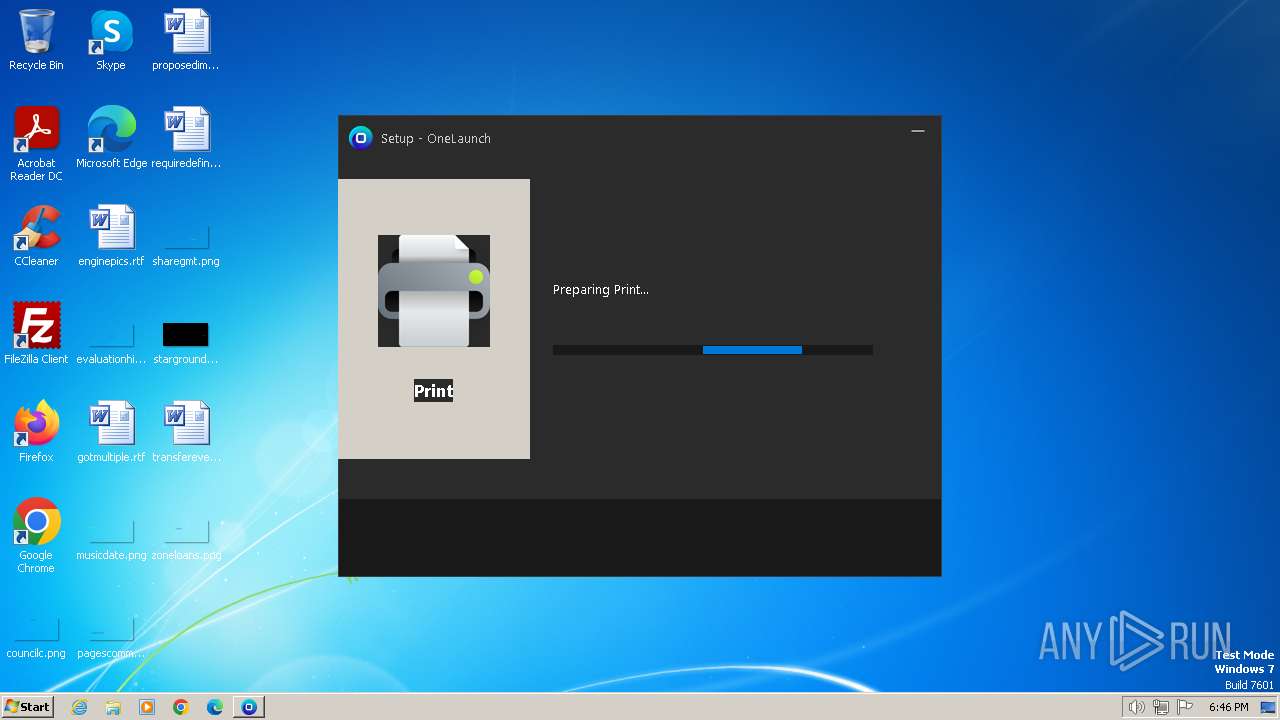Click the printer image in the setup window
Screen dimensions: 1280x720
click(x=434, y=291)
